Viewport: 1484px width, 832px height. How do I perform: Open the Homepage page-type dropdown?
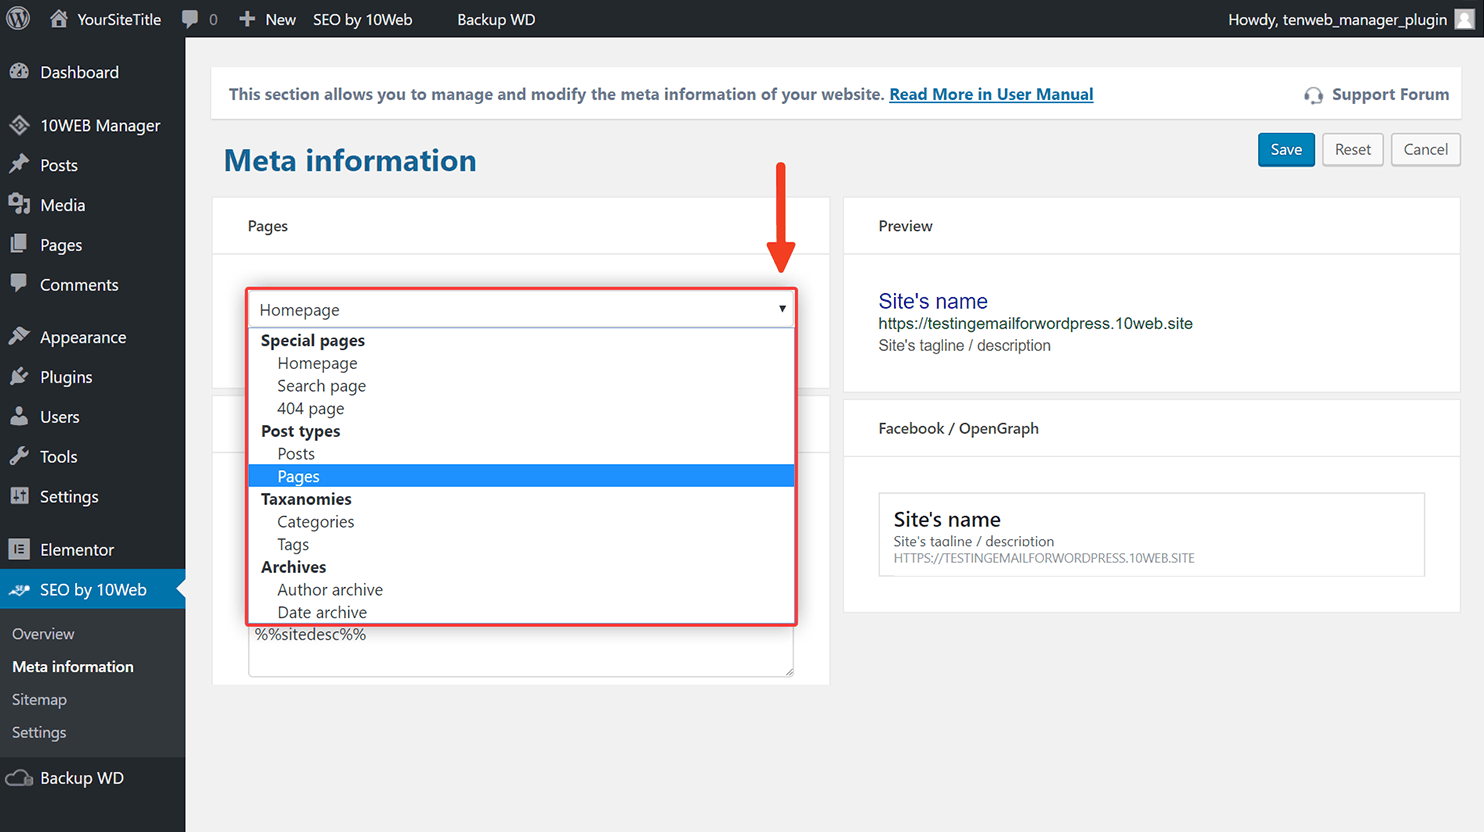(x=521, y=309)
